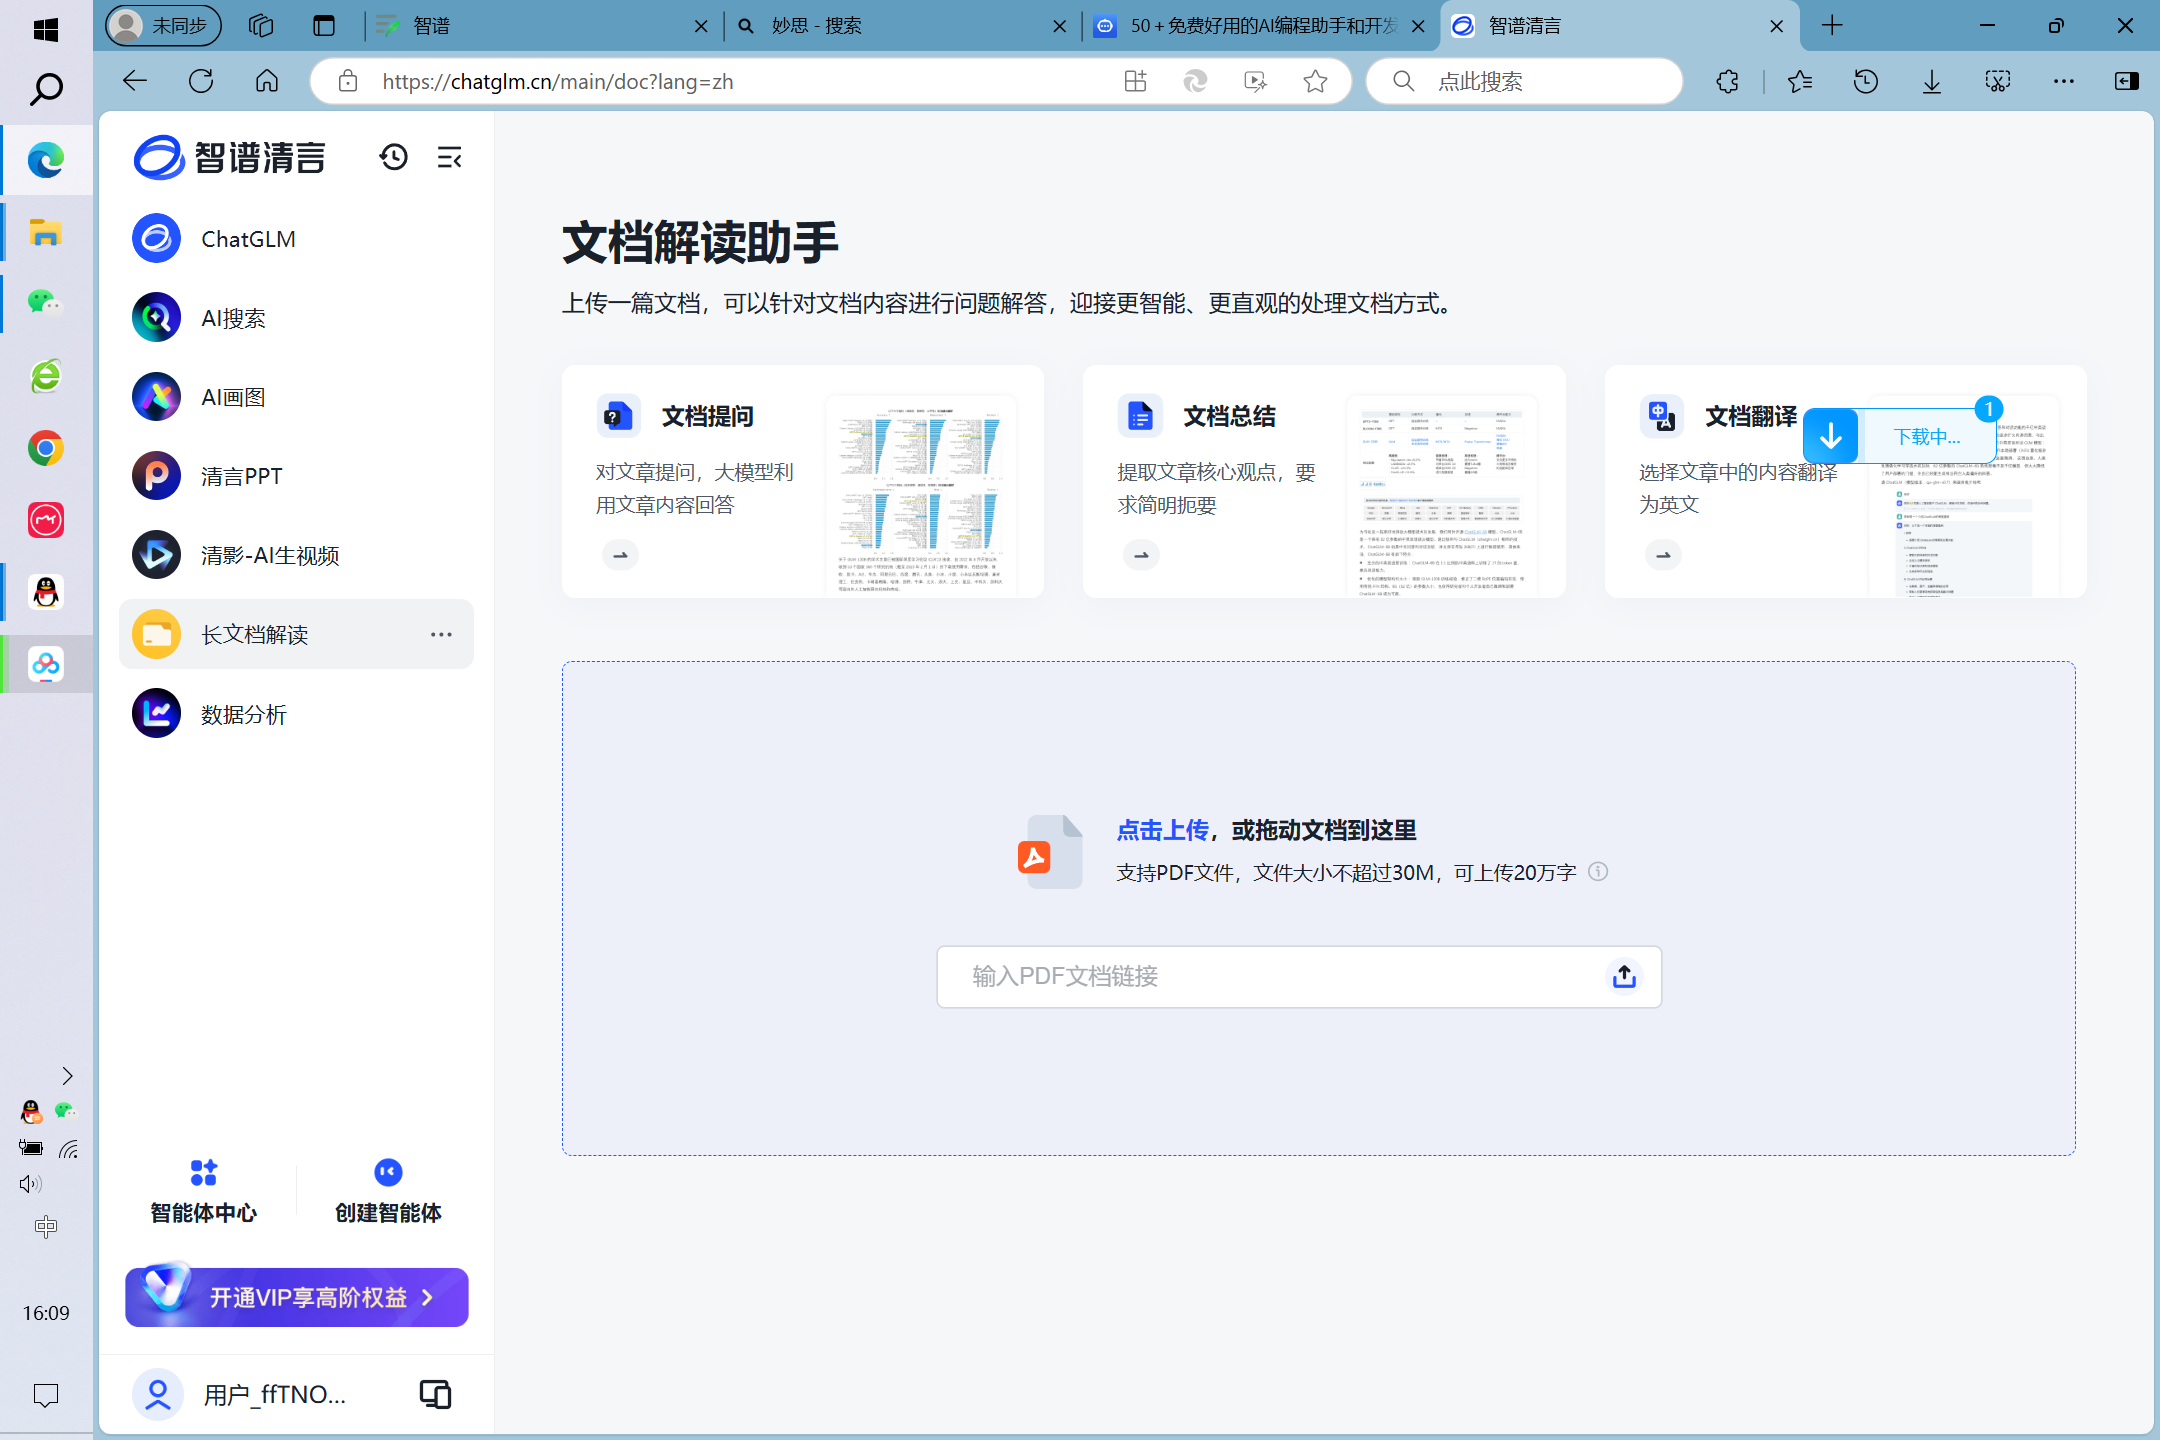Click the system volume icon
Image resolution: width=2160 pixels, height=1440 pixels.
click(30, 1184)
